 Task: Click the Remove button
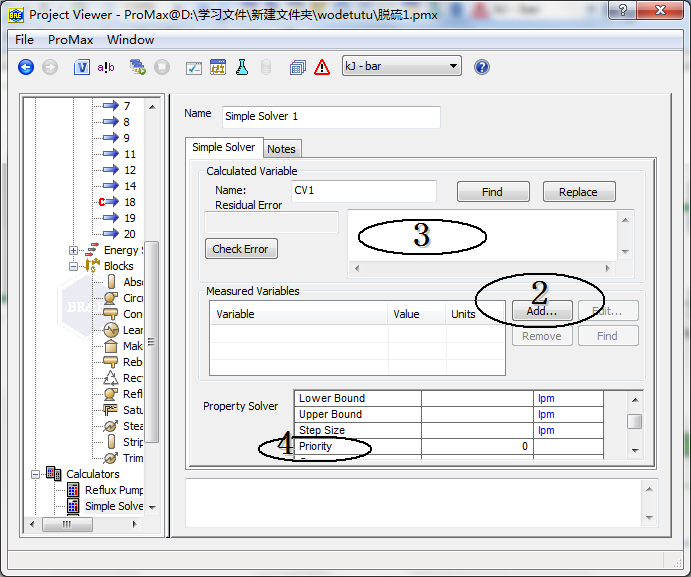pos(542,336)
